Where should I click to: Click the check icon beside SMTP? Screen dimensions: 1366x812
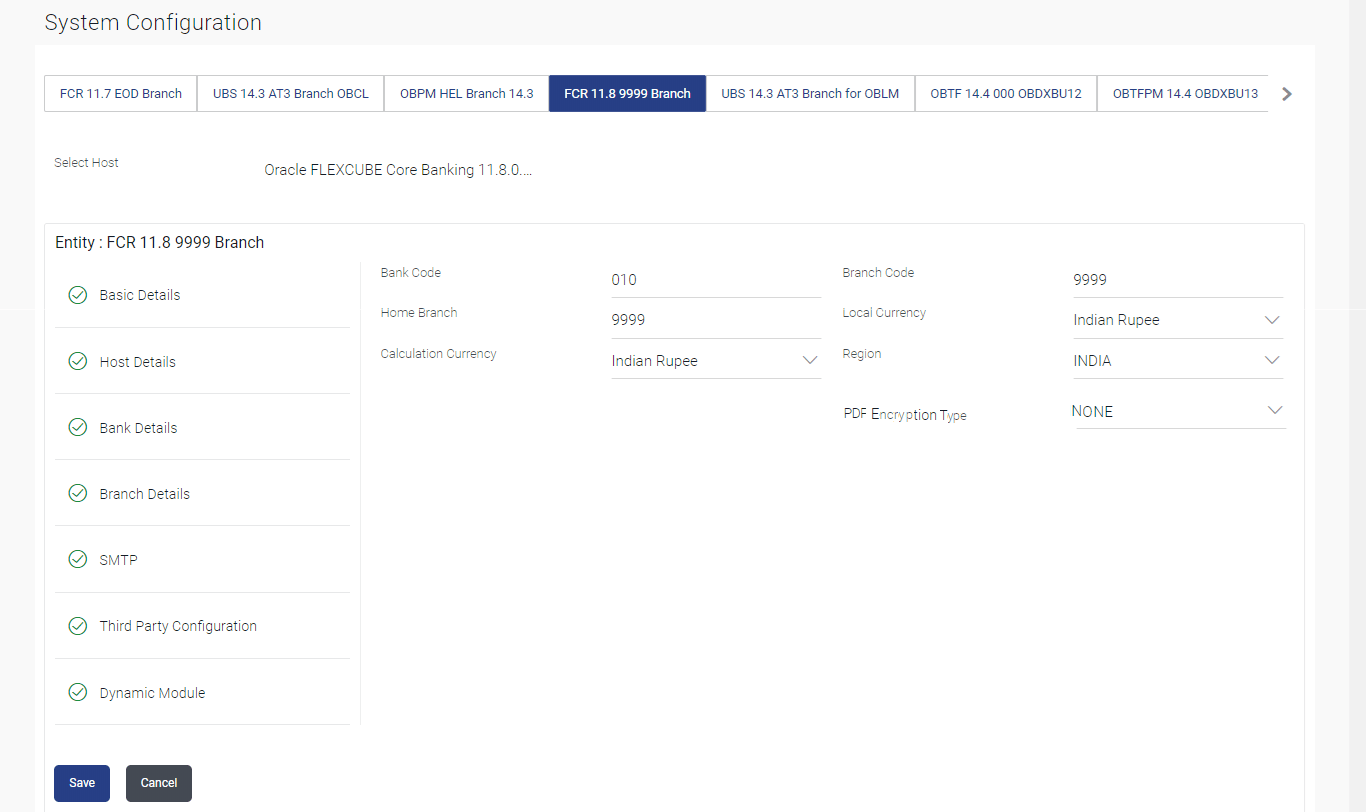click(x=77, y=560)
